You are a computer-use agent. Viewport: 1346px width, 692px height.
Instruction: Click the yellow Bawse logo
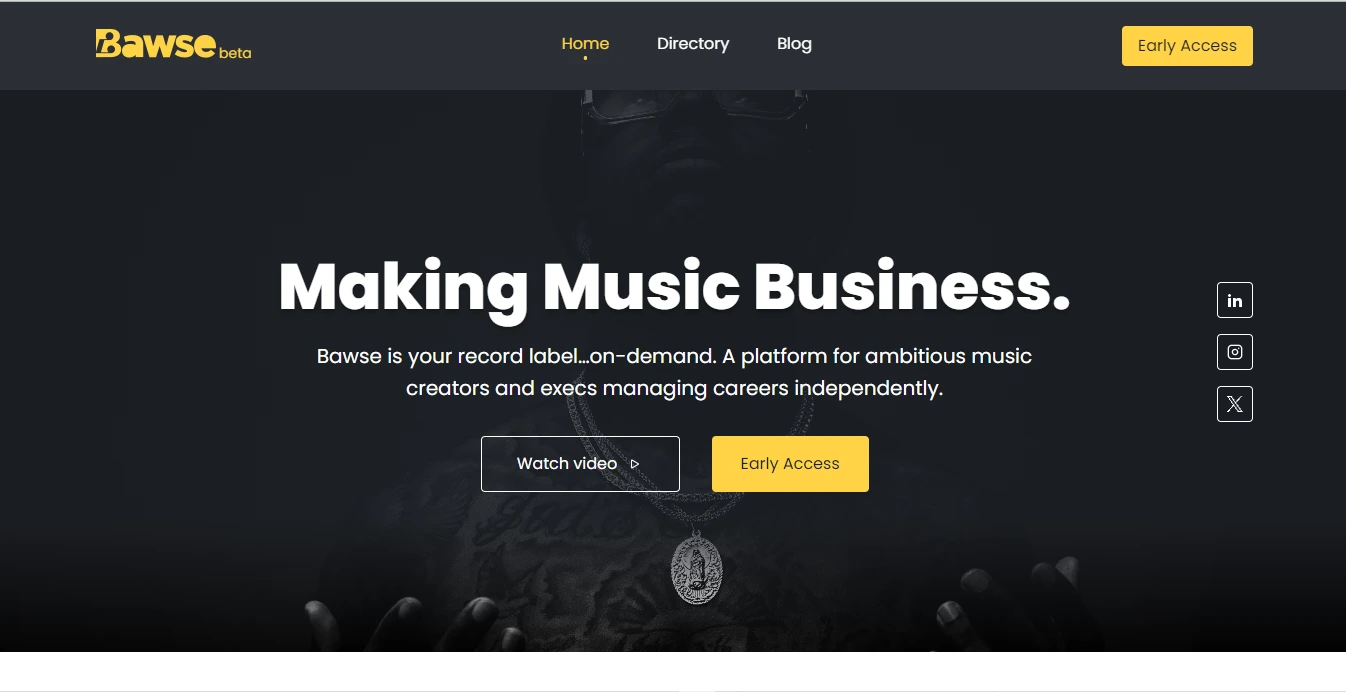click(156, 44)
